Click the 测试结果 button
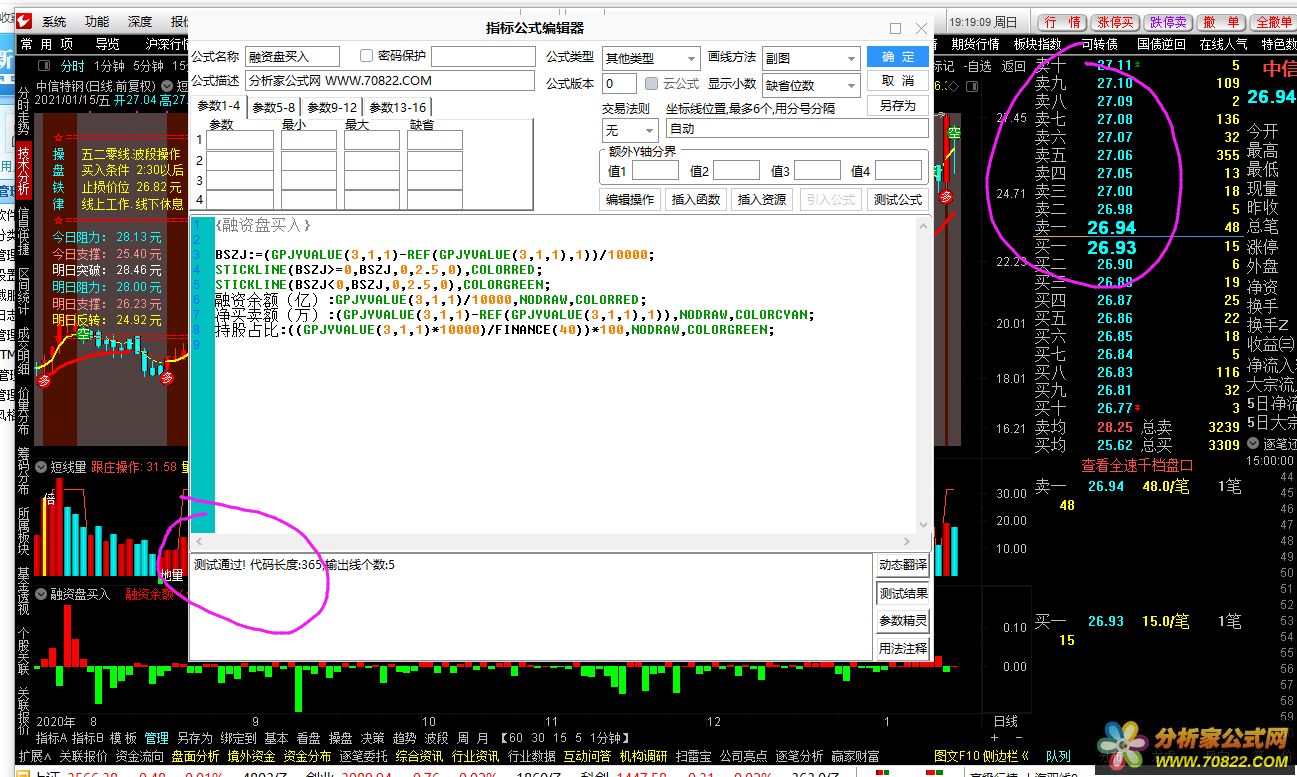 [x=902, y=593]
